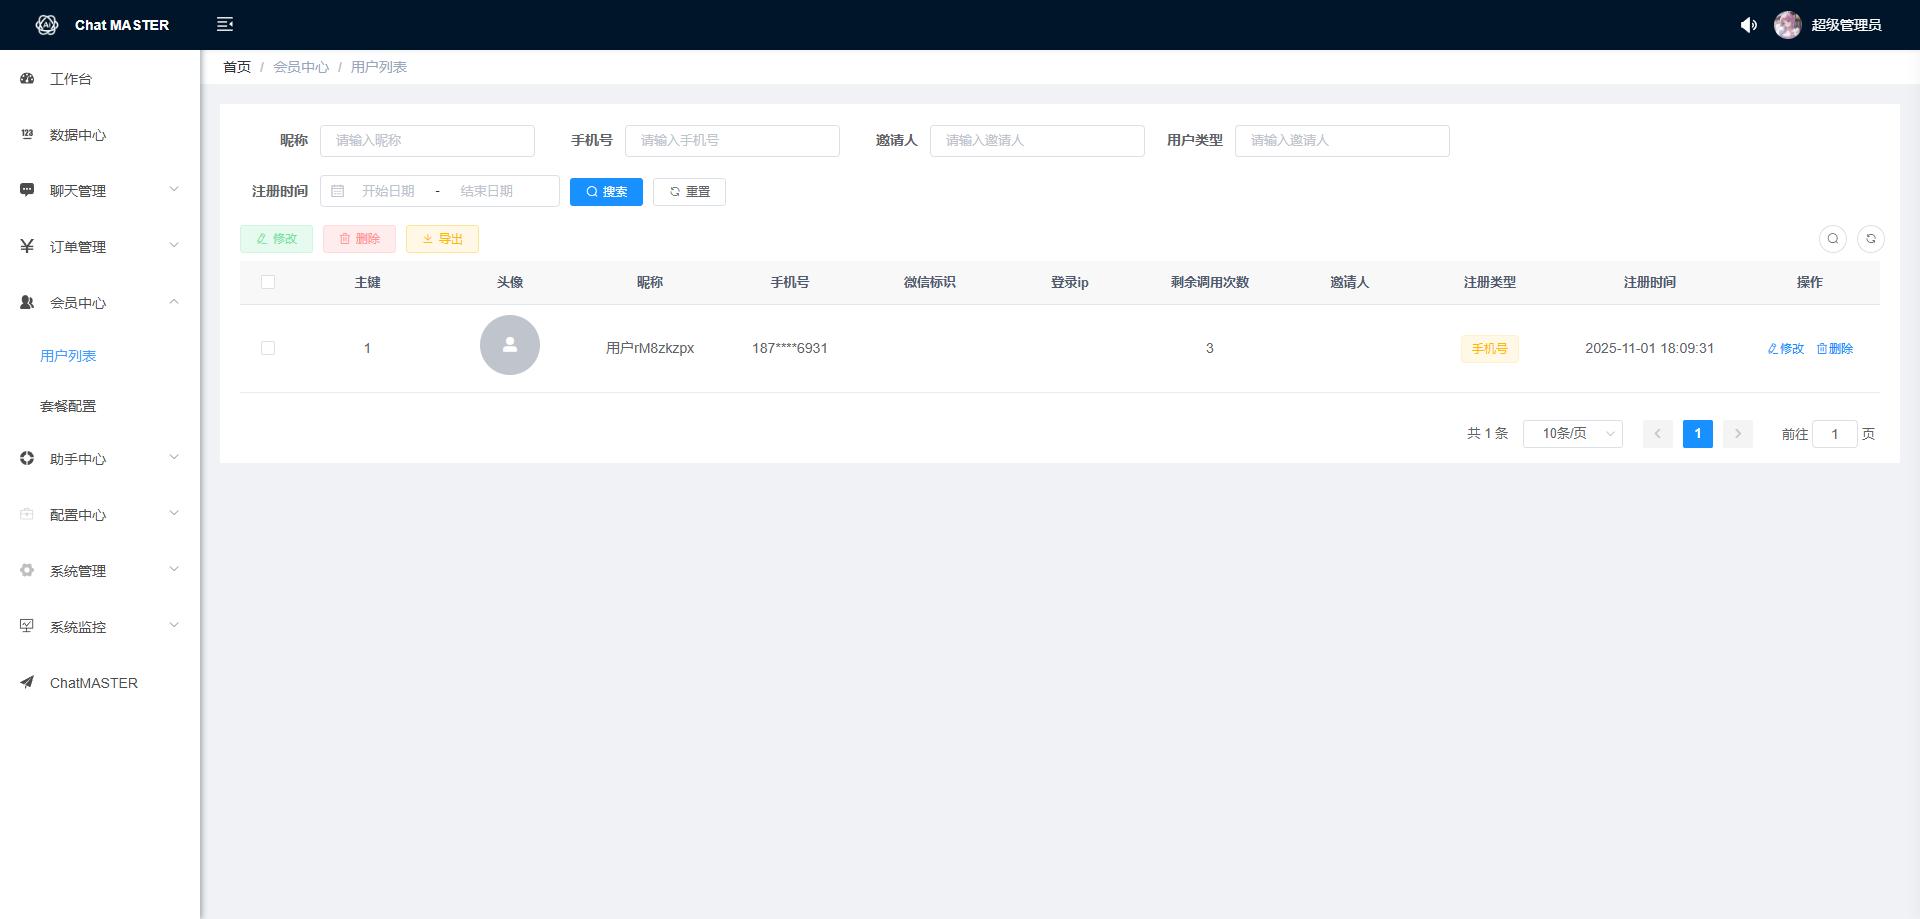Click the blue 搜索 button
Viewport: 1920px width, 919px height.
606,192
